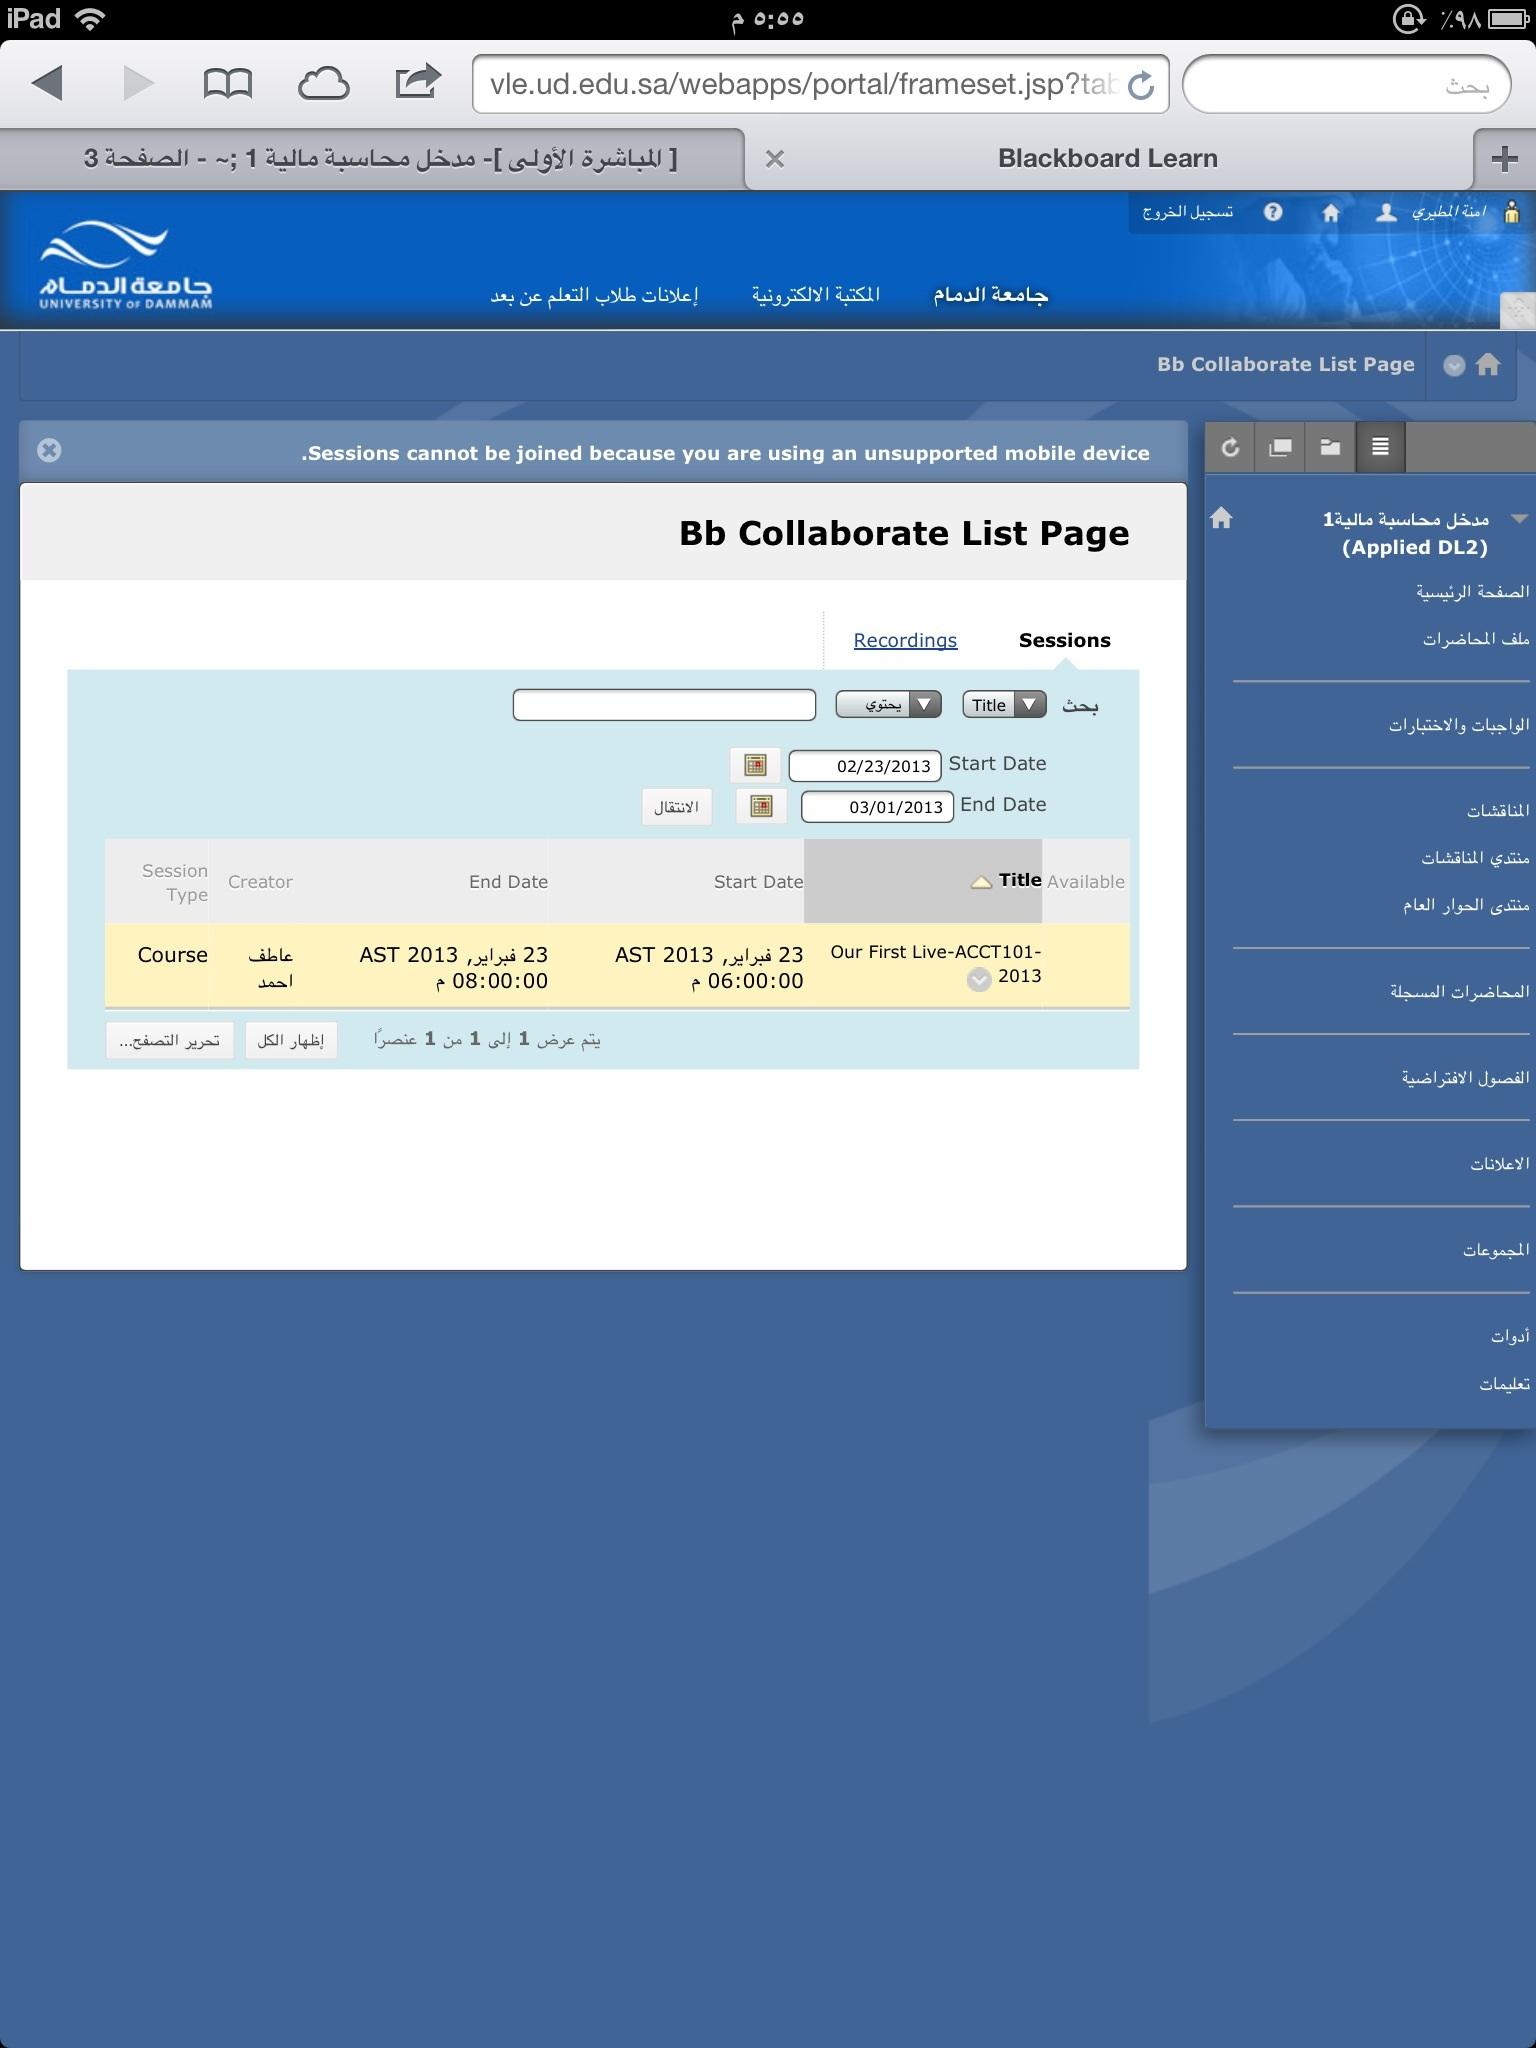Switch to the Recordings tab
The height and width of the screenshot is (2048, 1536).
(x=905, y=640)
